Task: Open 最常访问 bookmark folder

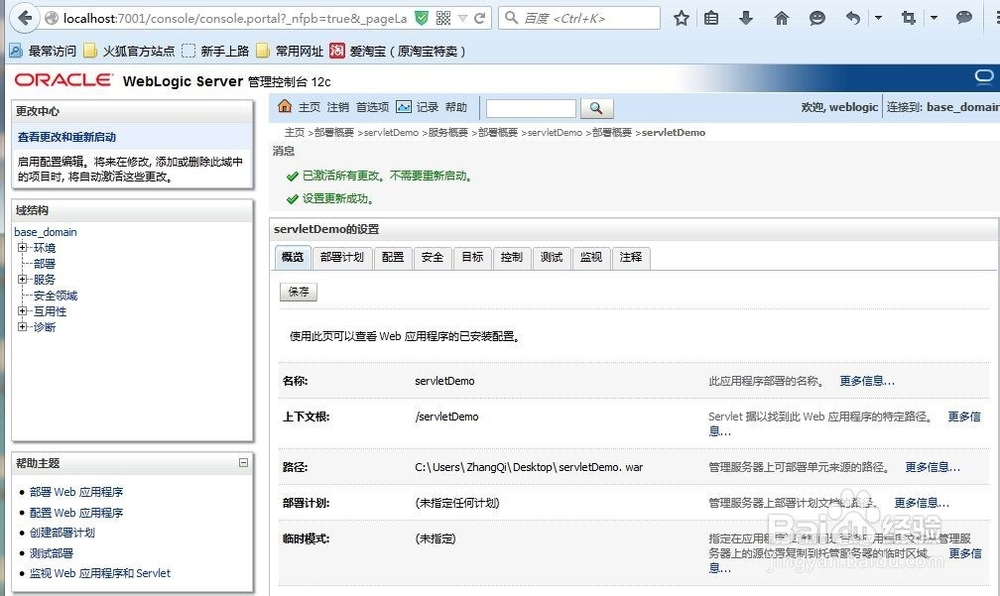Action: click(43, 51)
